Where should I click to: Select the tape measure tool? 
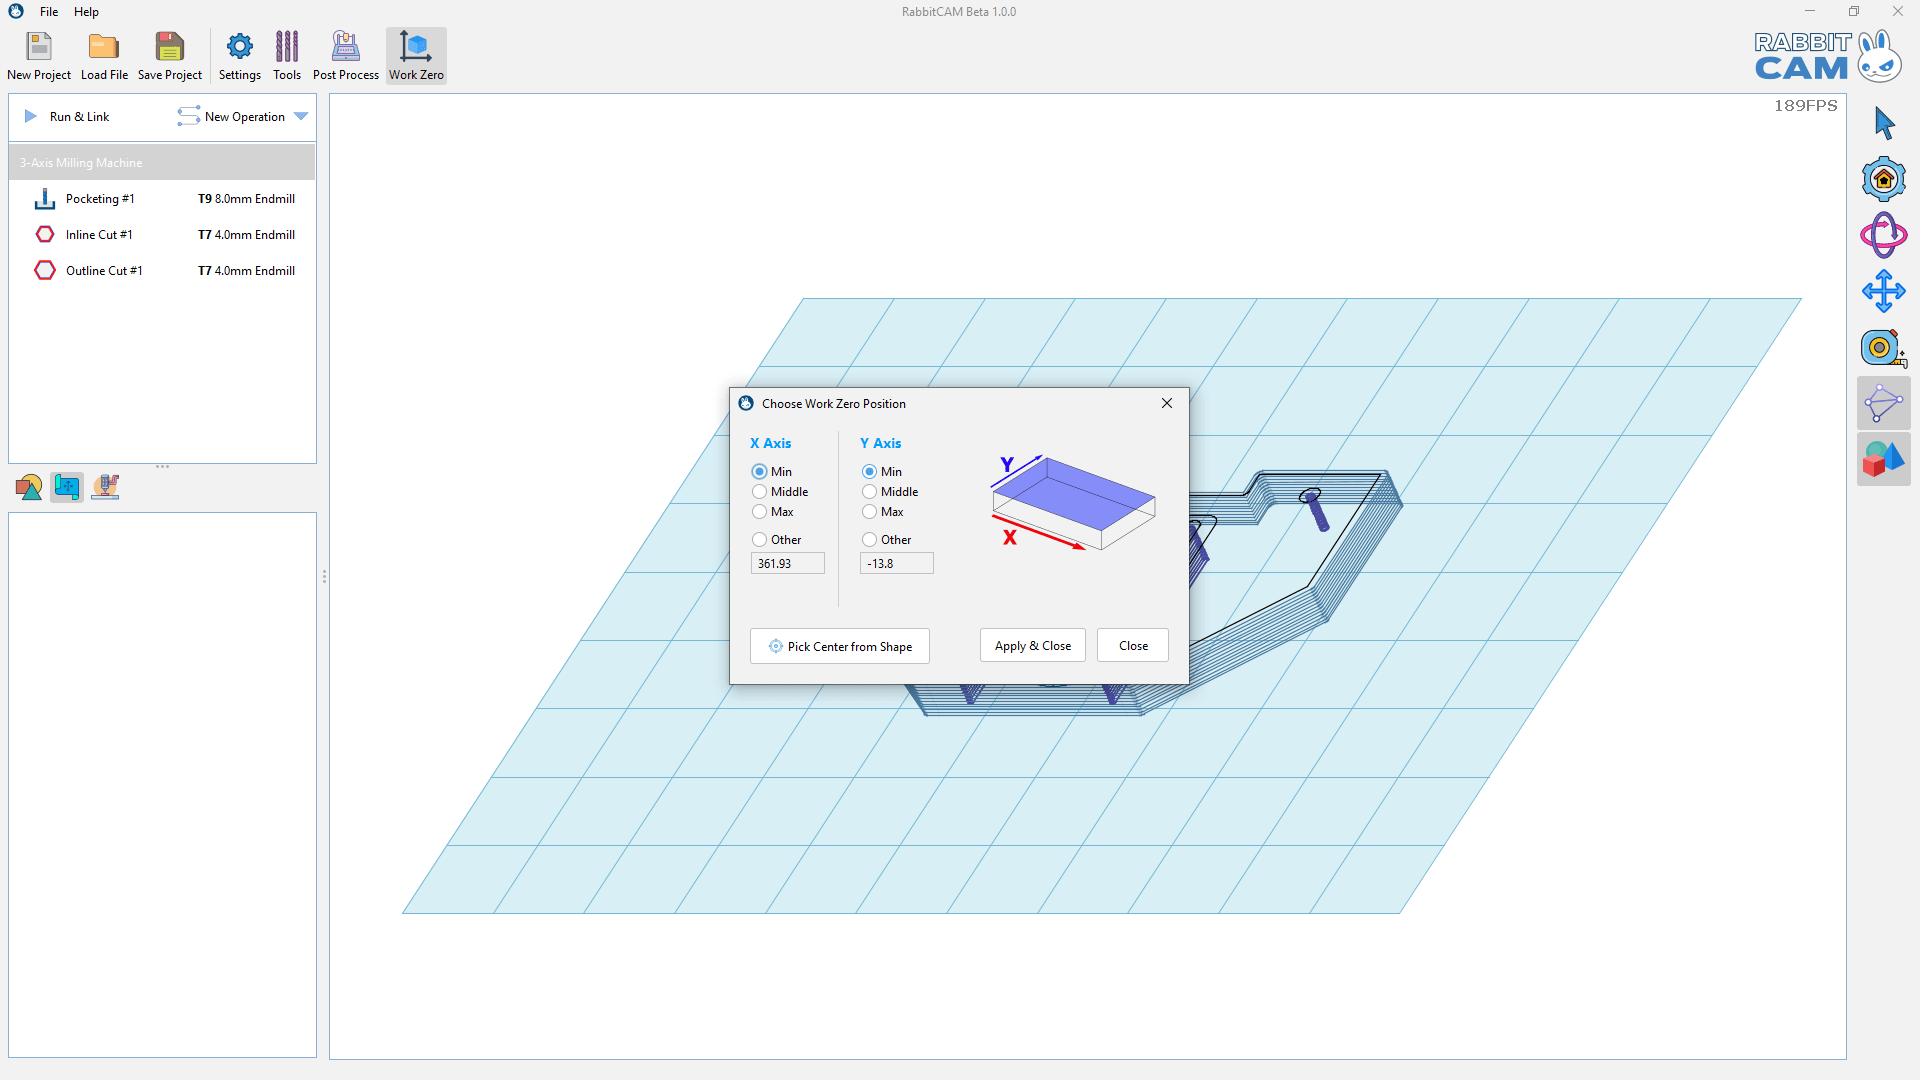[1884, 348]
